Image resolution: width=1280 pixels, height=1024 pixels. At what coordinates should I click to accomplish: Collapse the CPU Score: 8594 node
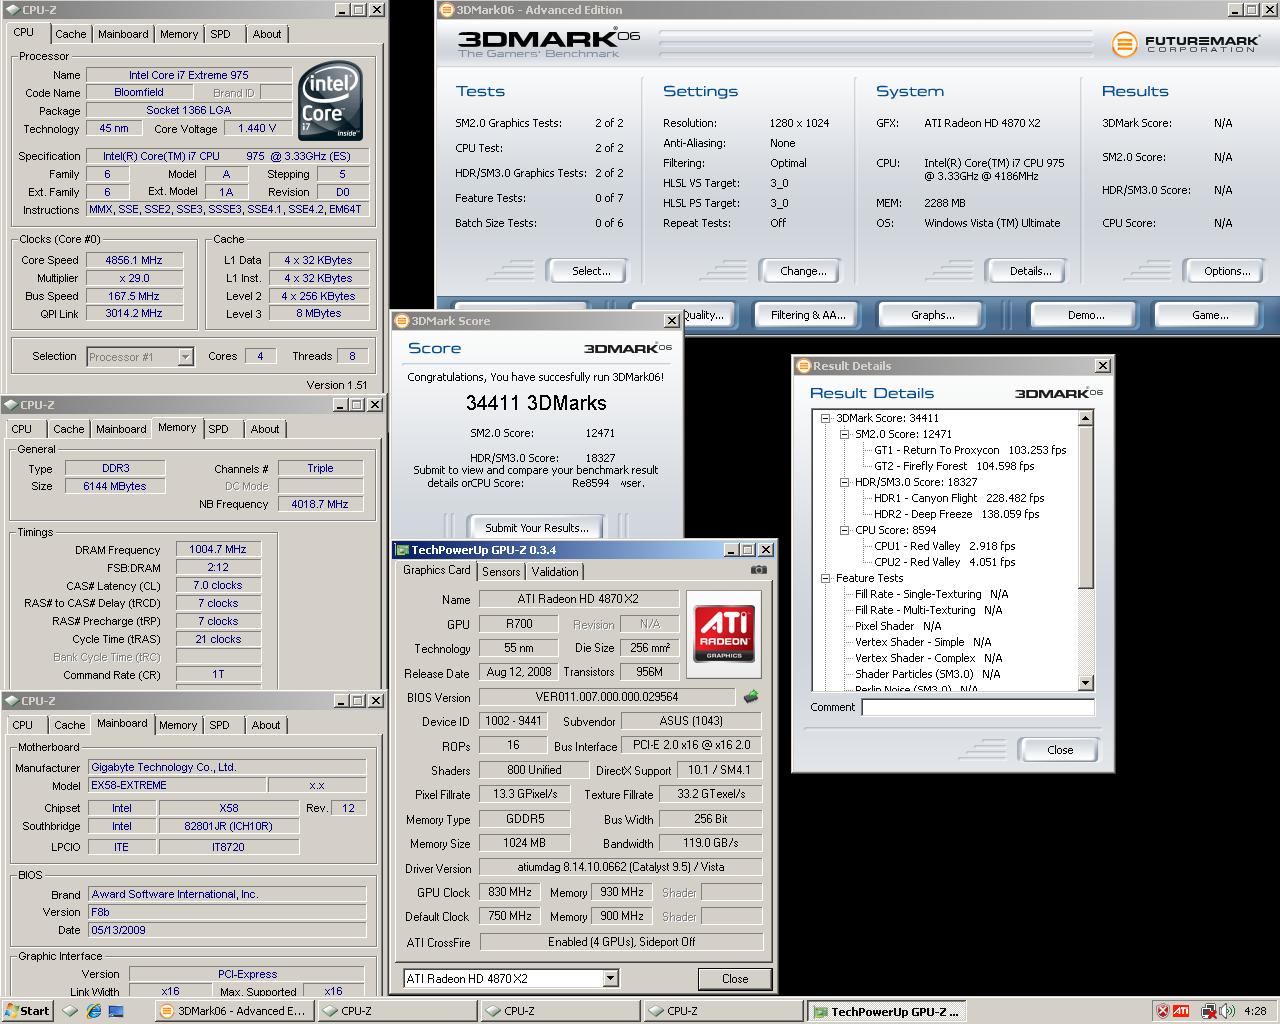coord(845,530)
